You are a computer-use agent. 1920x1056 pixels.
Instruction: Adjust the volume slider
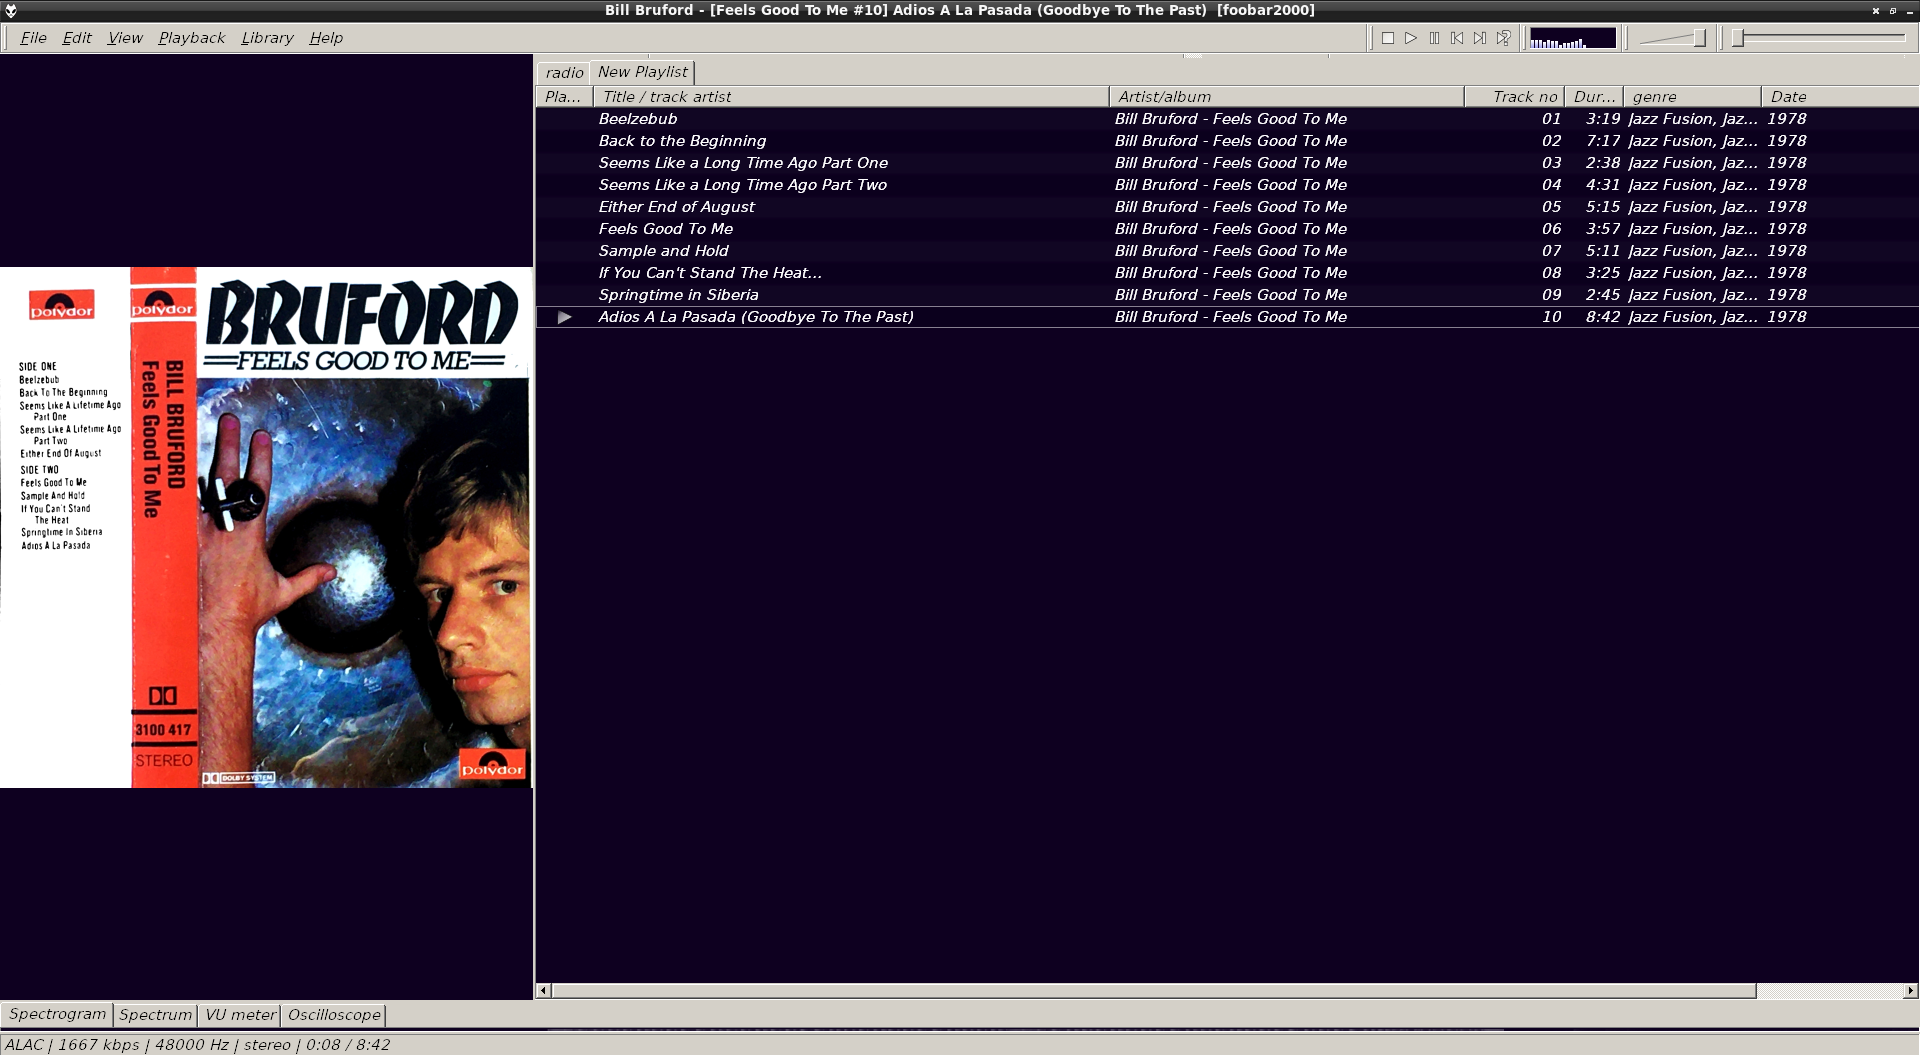tap(1673, 38)
